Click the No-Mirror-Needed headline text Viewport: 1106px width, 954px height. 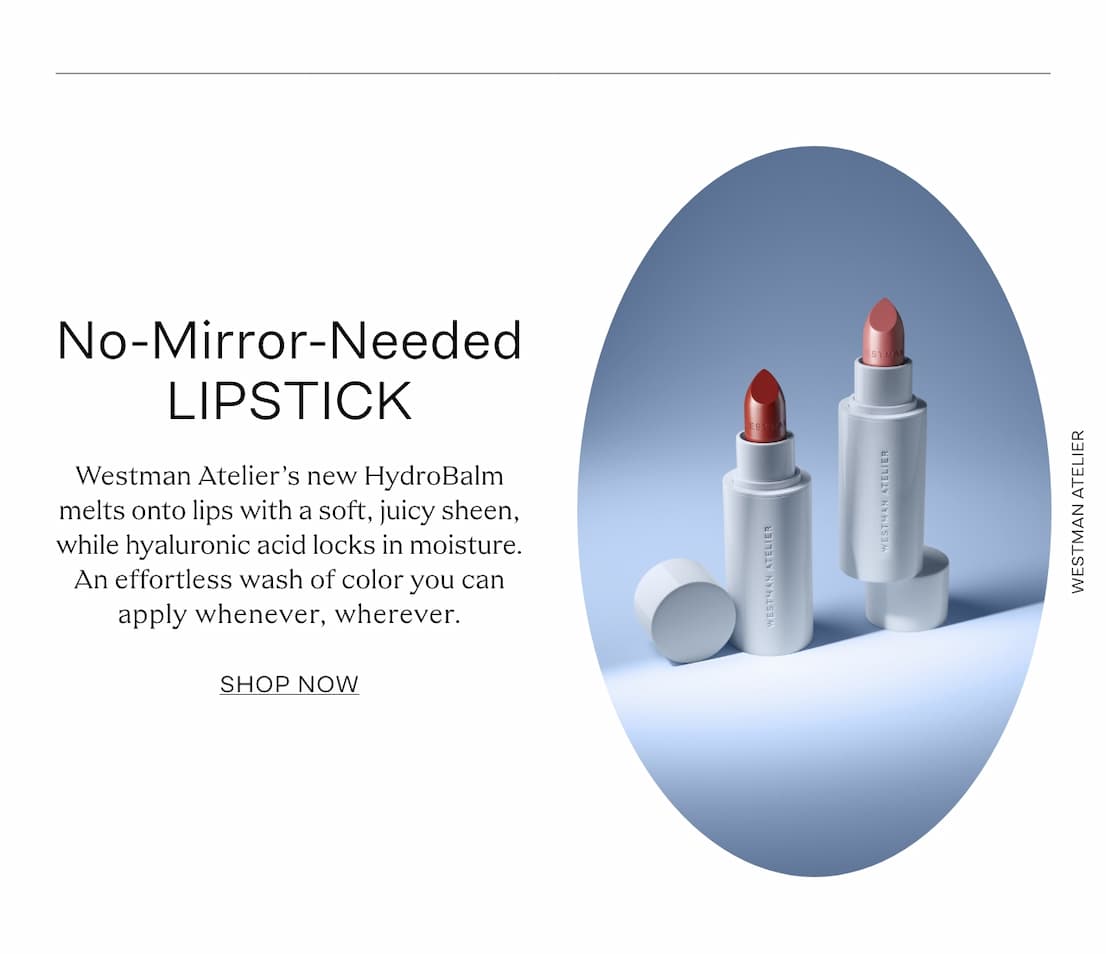pyautogui.click(x=289, y=341)
